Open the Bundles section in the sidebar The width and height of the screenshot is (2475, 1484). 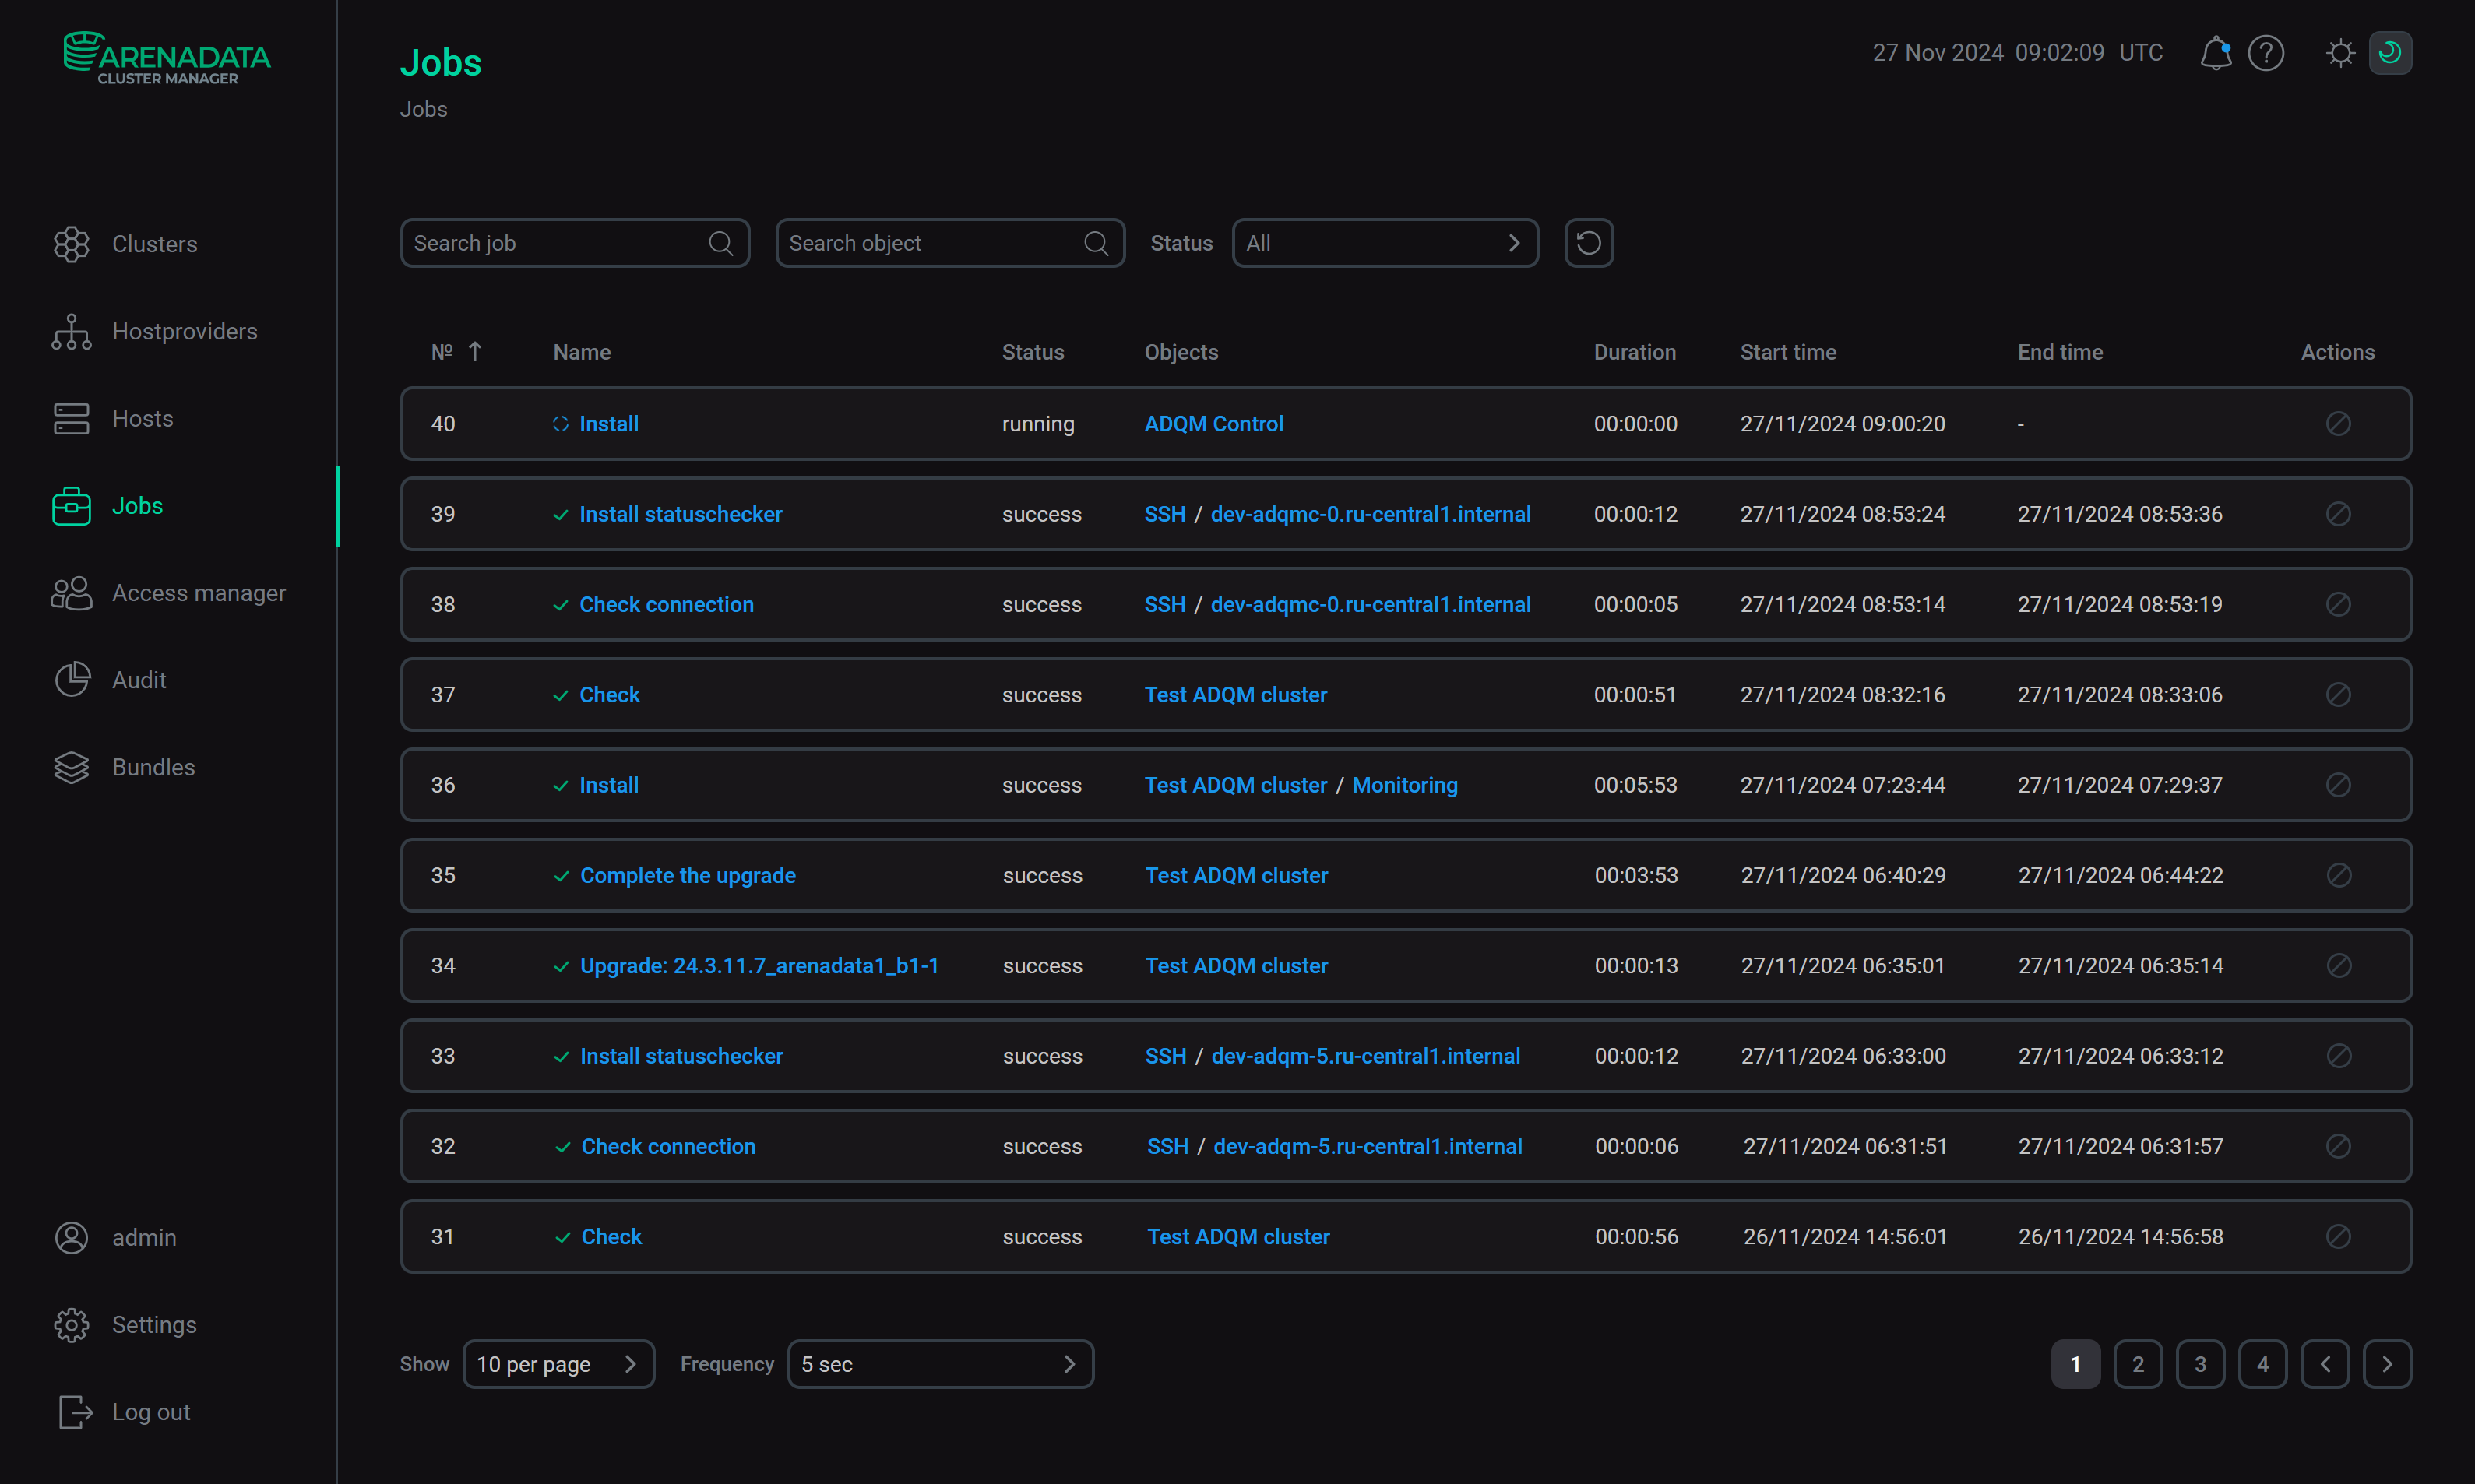[153, 766]
